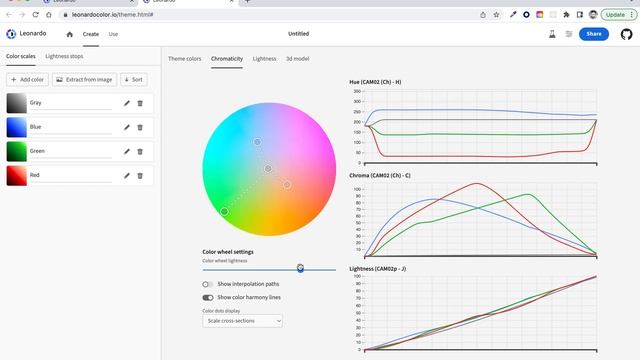
Task: Toggle Show interpolation paths switch
Action: [x=208, y=284]
